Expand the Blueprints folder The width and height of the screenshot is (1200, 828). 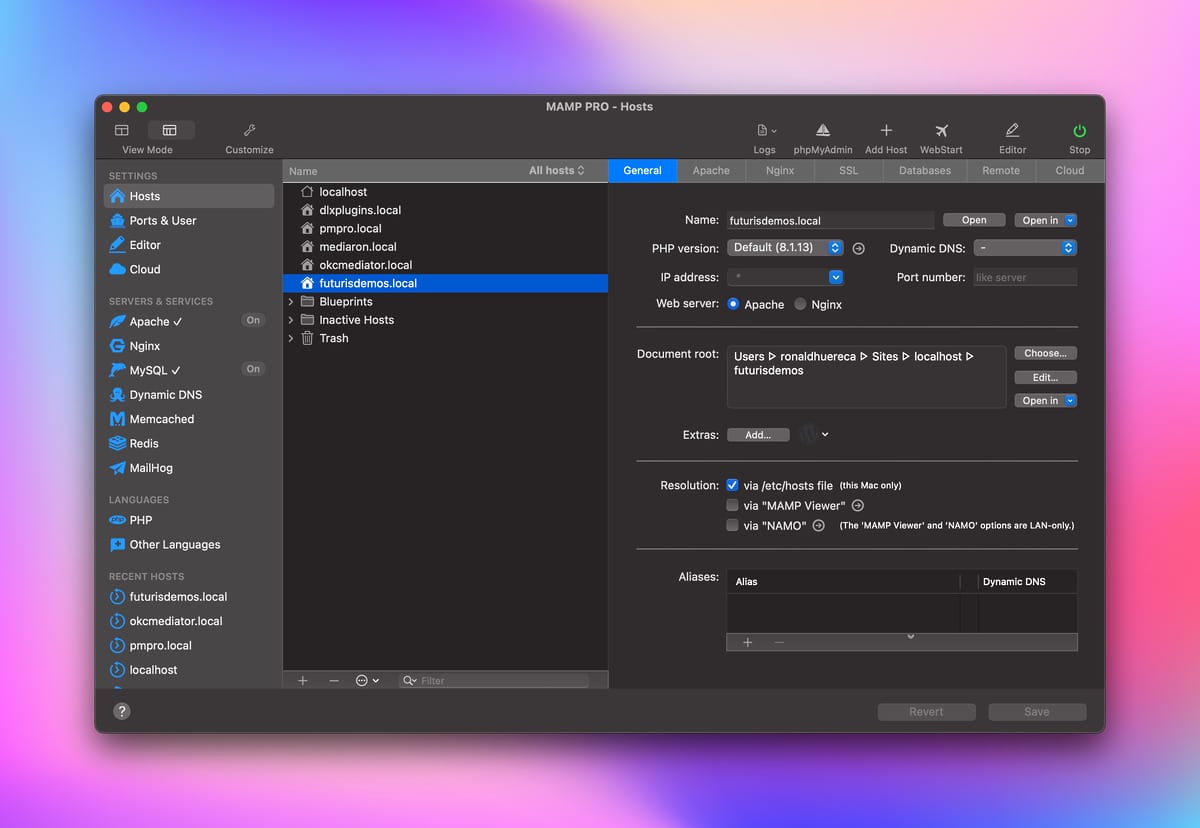(291, 302)
